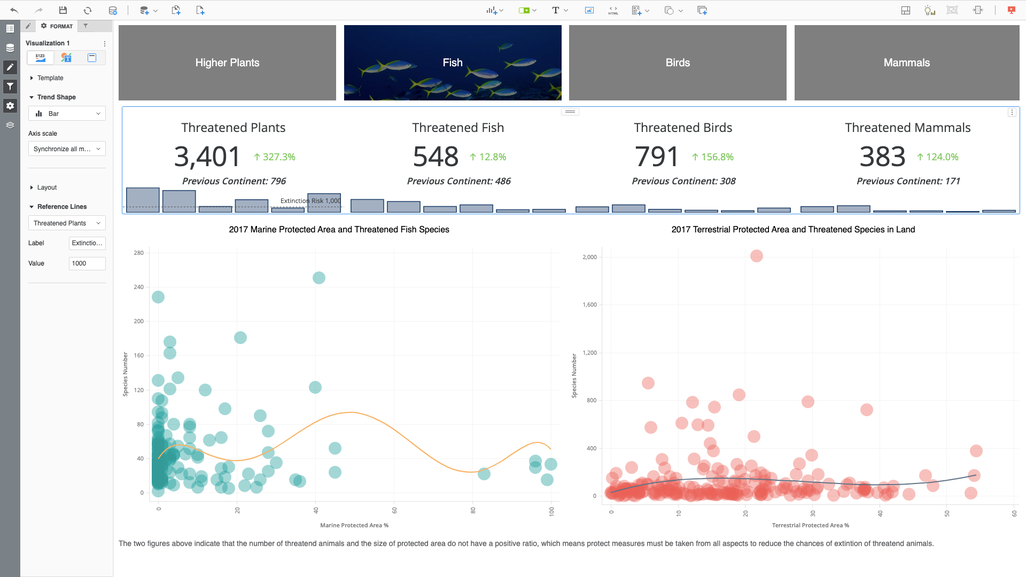Open the Datasets panel in the left sidebar
Viewport: 1026px width, 577px height.
pyautogui.click(x=10, y=48)
